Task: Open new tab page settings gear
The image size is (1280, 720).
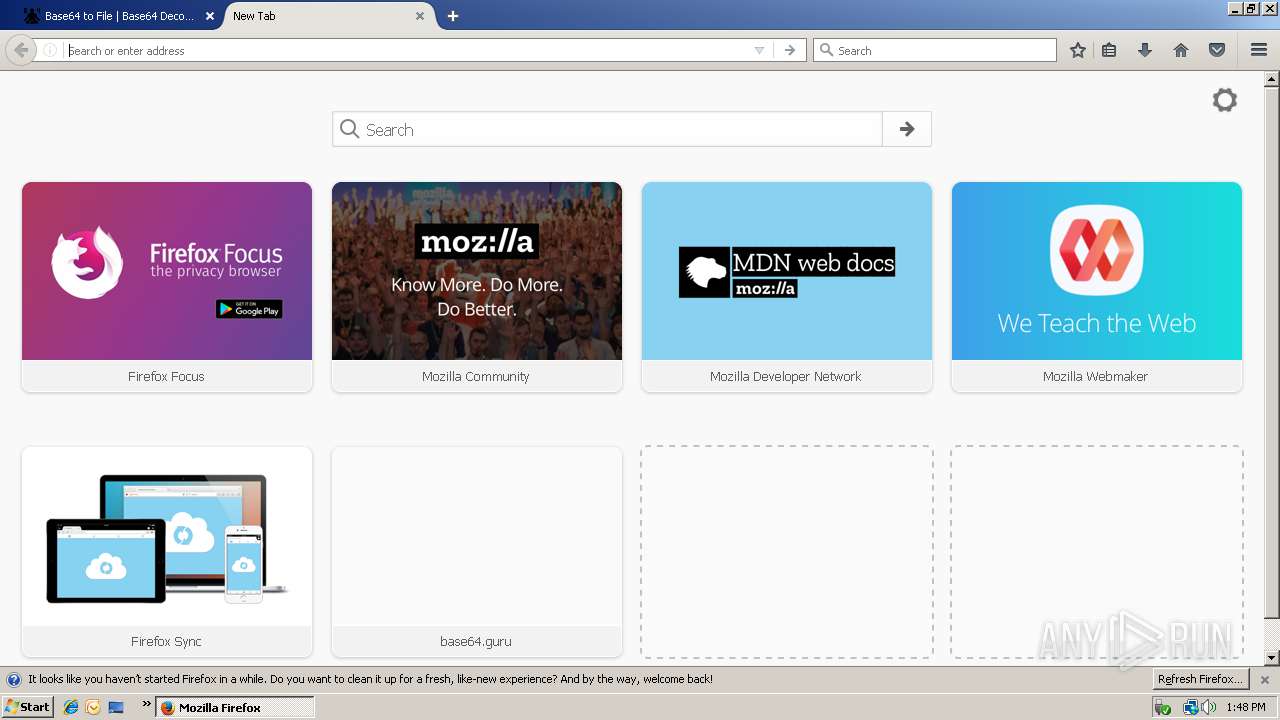Action: click(1225, 100)
